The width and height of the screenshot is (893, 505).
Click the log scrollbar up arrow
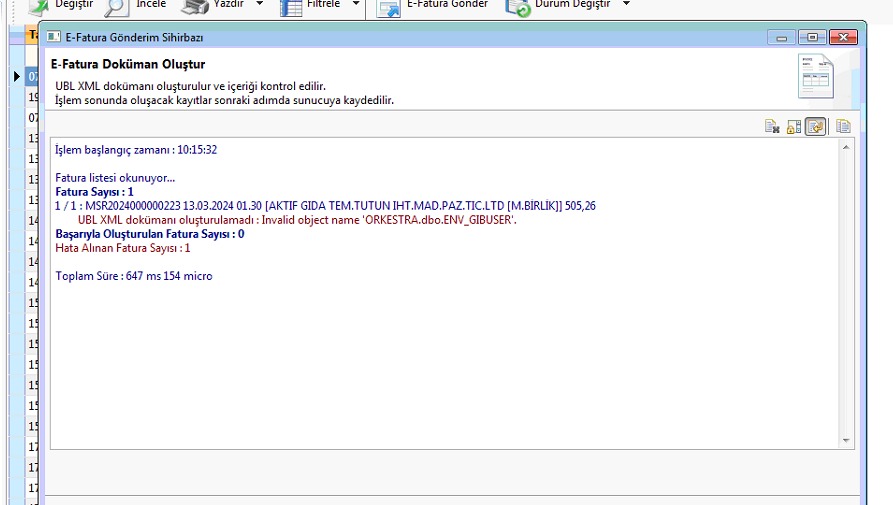(847, 148)
